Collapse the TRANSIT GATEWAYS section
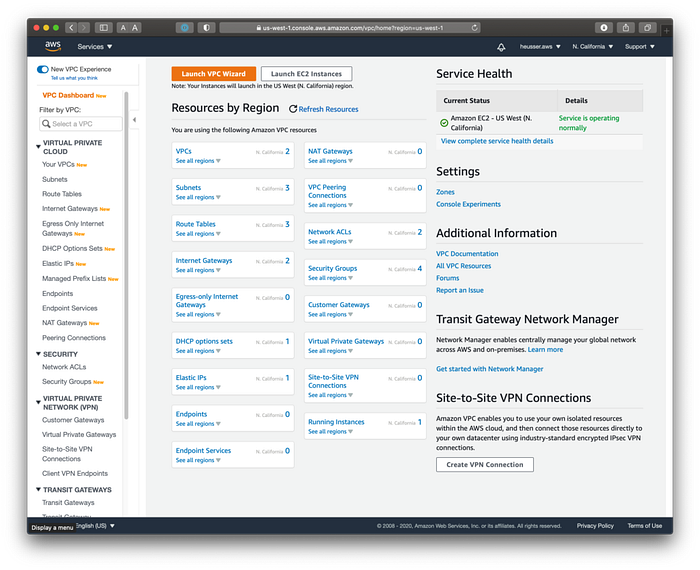The height and width of the screenshot is (570, 700). click(38, 489)
